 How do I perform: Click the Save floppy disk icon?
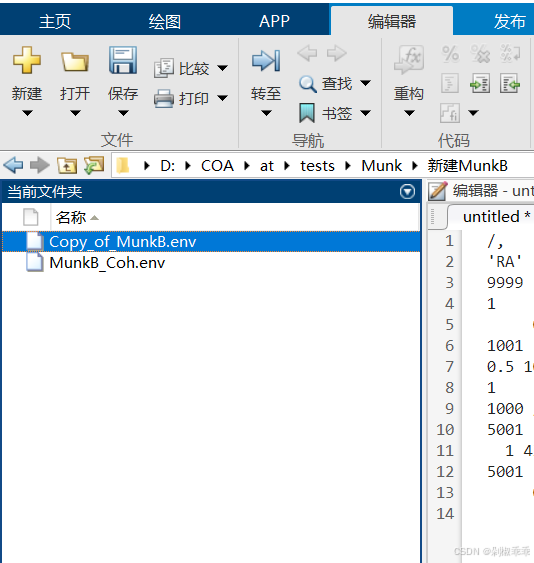123,60
